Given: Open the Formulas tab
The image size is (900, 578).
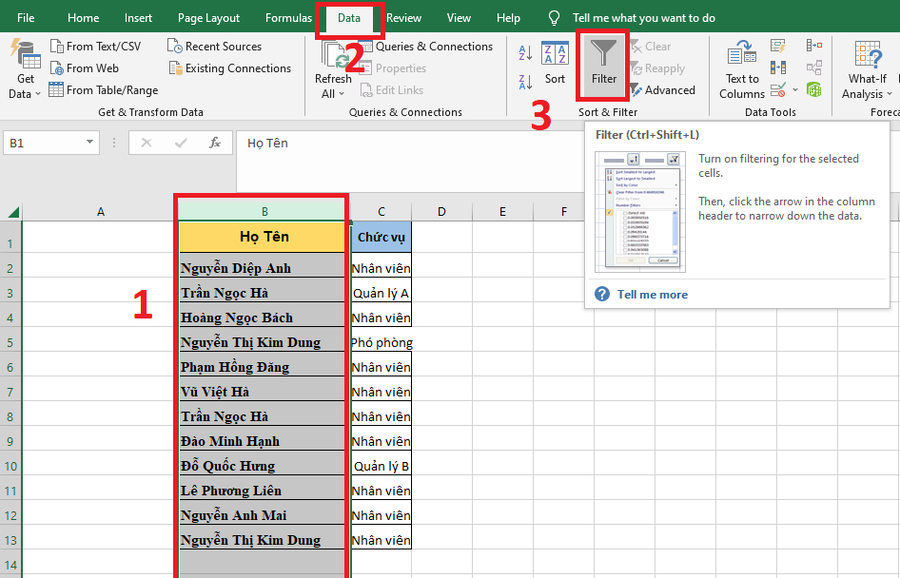Looking at the screenshot, I should [288, 18].
